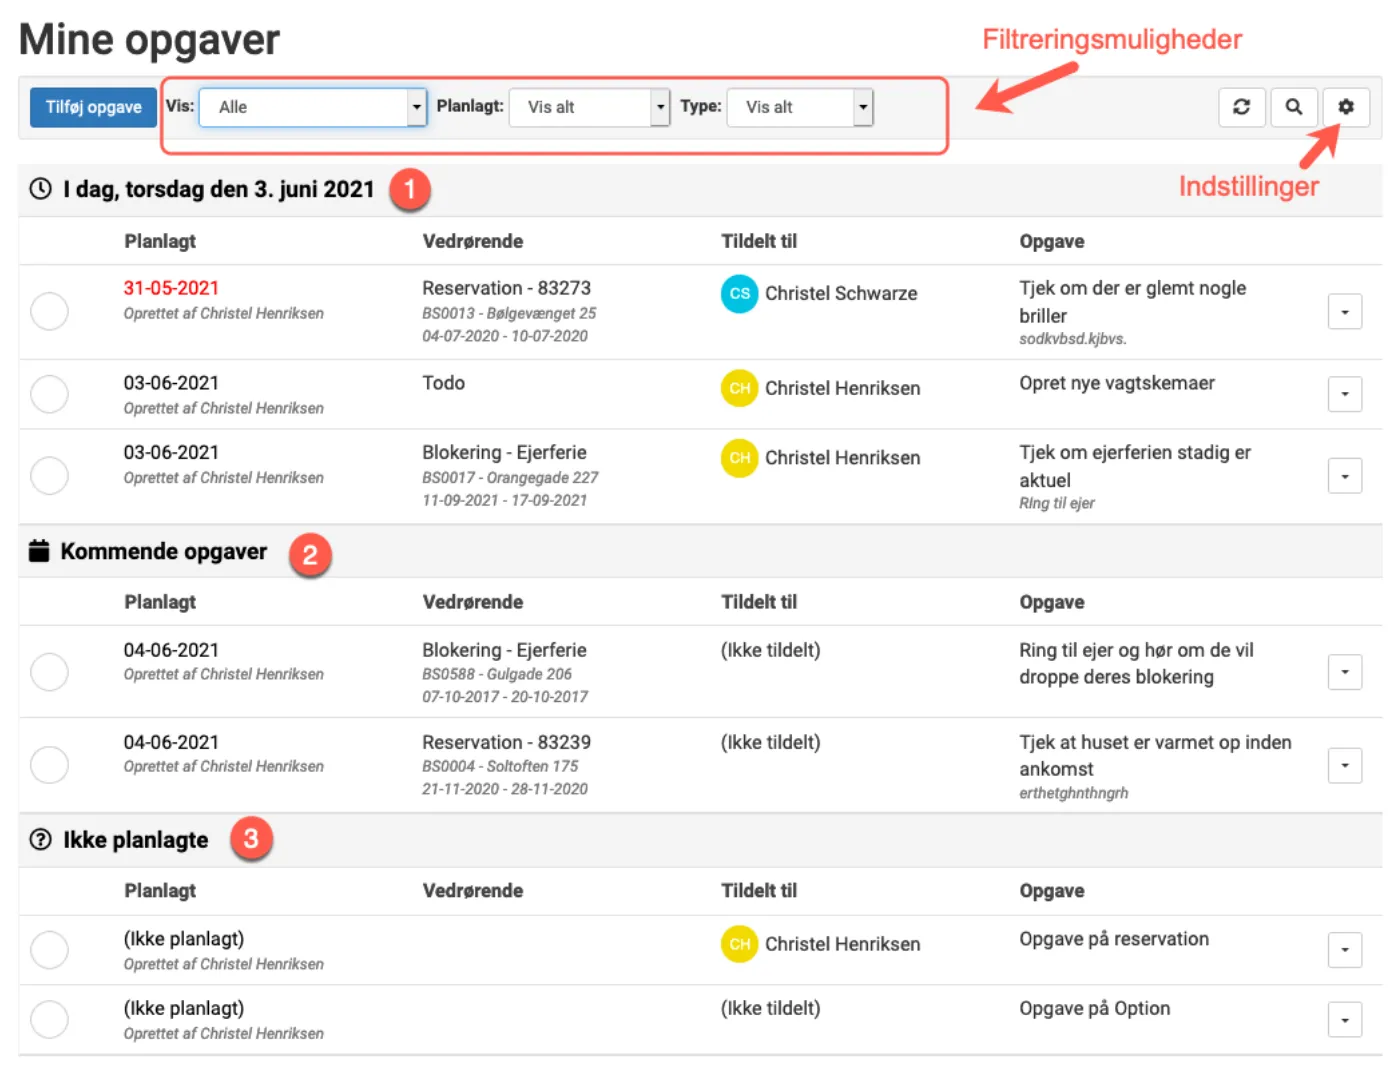
Task: Click the refresh icon in the toolbar
Action: pyautogui.click(x=1241, y=107)
